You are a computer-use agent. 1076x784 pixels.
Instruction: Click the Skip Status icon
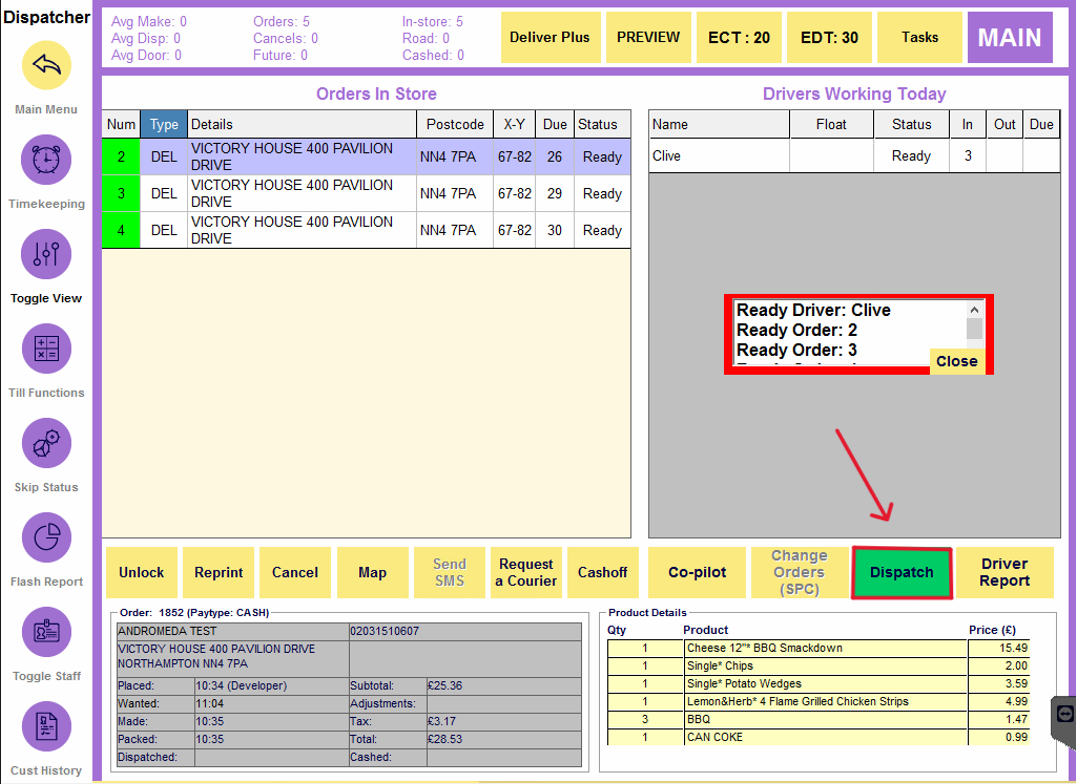point(46,443)
